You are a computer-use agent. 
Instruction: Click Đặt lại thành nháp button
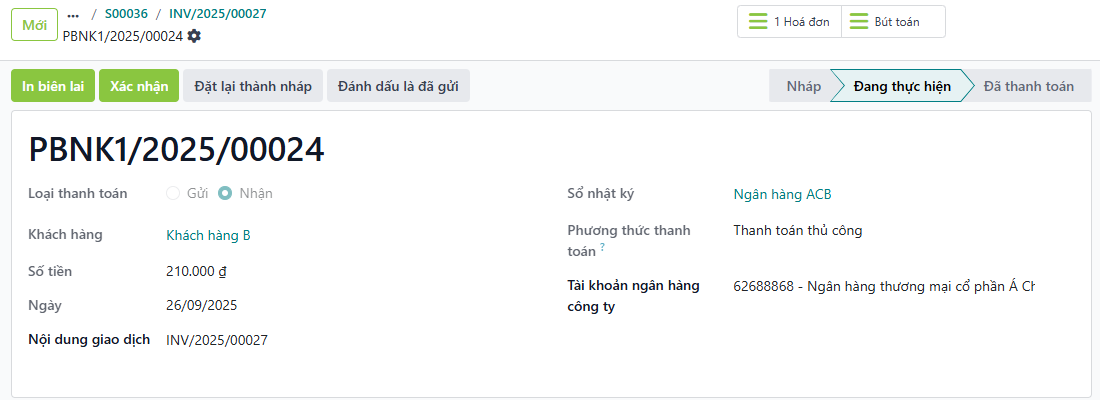[x=253, y=86]
